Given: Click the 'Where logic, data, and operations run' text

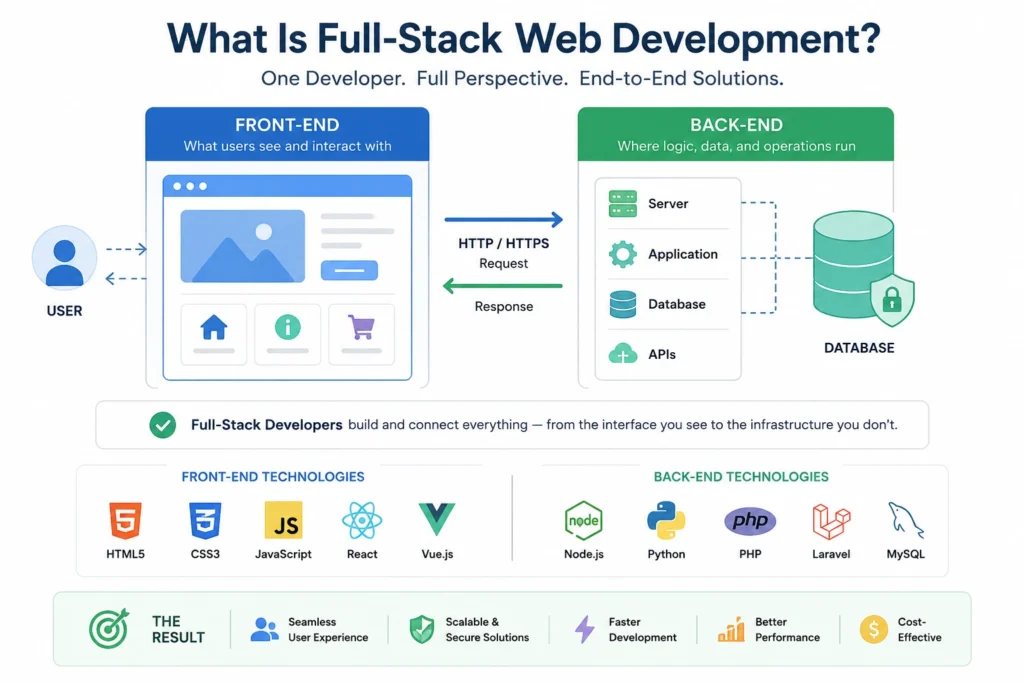Looking at the screenshot, I should (x=737, y=146).
